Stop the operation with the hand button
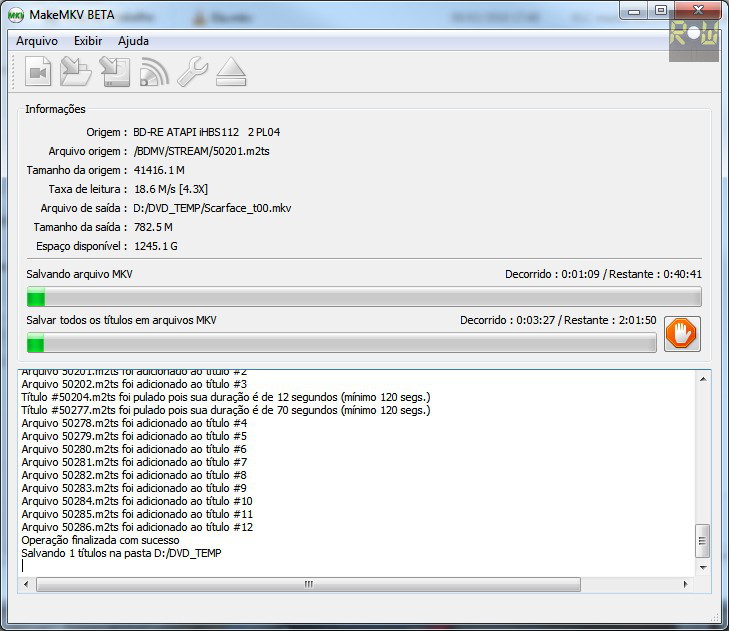Screen dimensions: 729x631 pos(682,334)
